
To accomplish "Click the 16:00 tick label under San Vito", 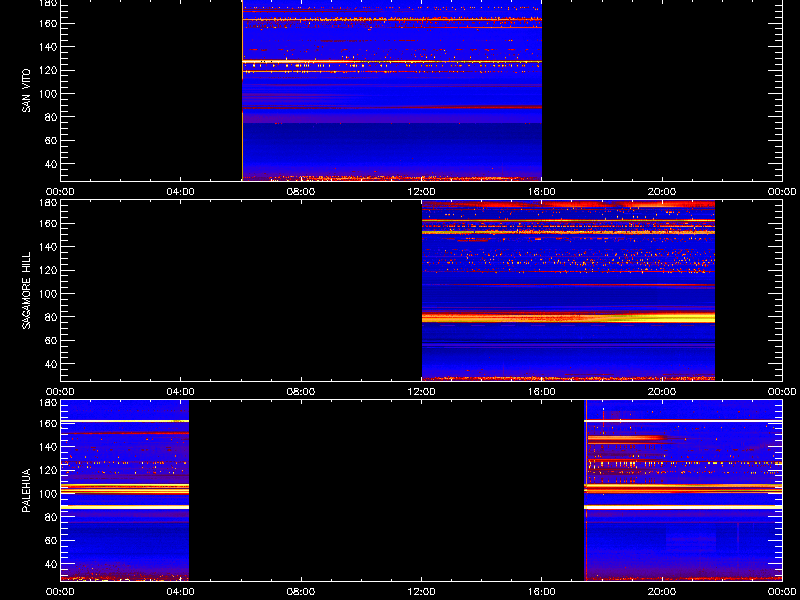I will tap(542, 192).
